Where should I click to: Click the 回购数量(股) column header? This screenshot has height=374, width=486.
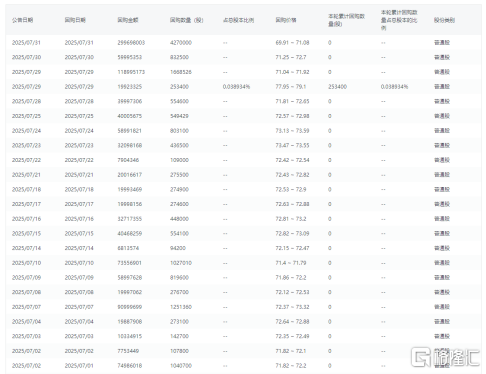186,20
